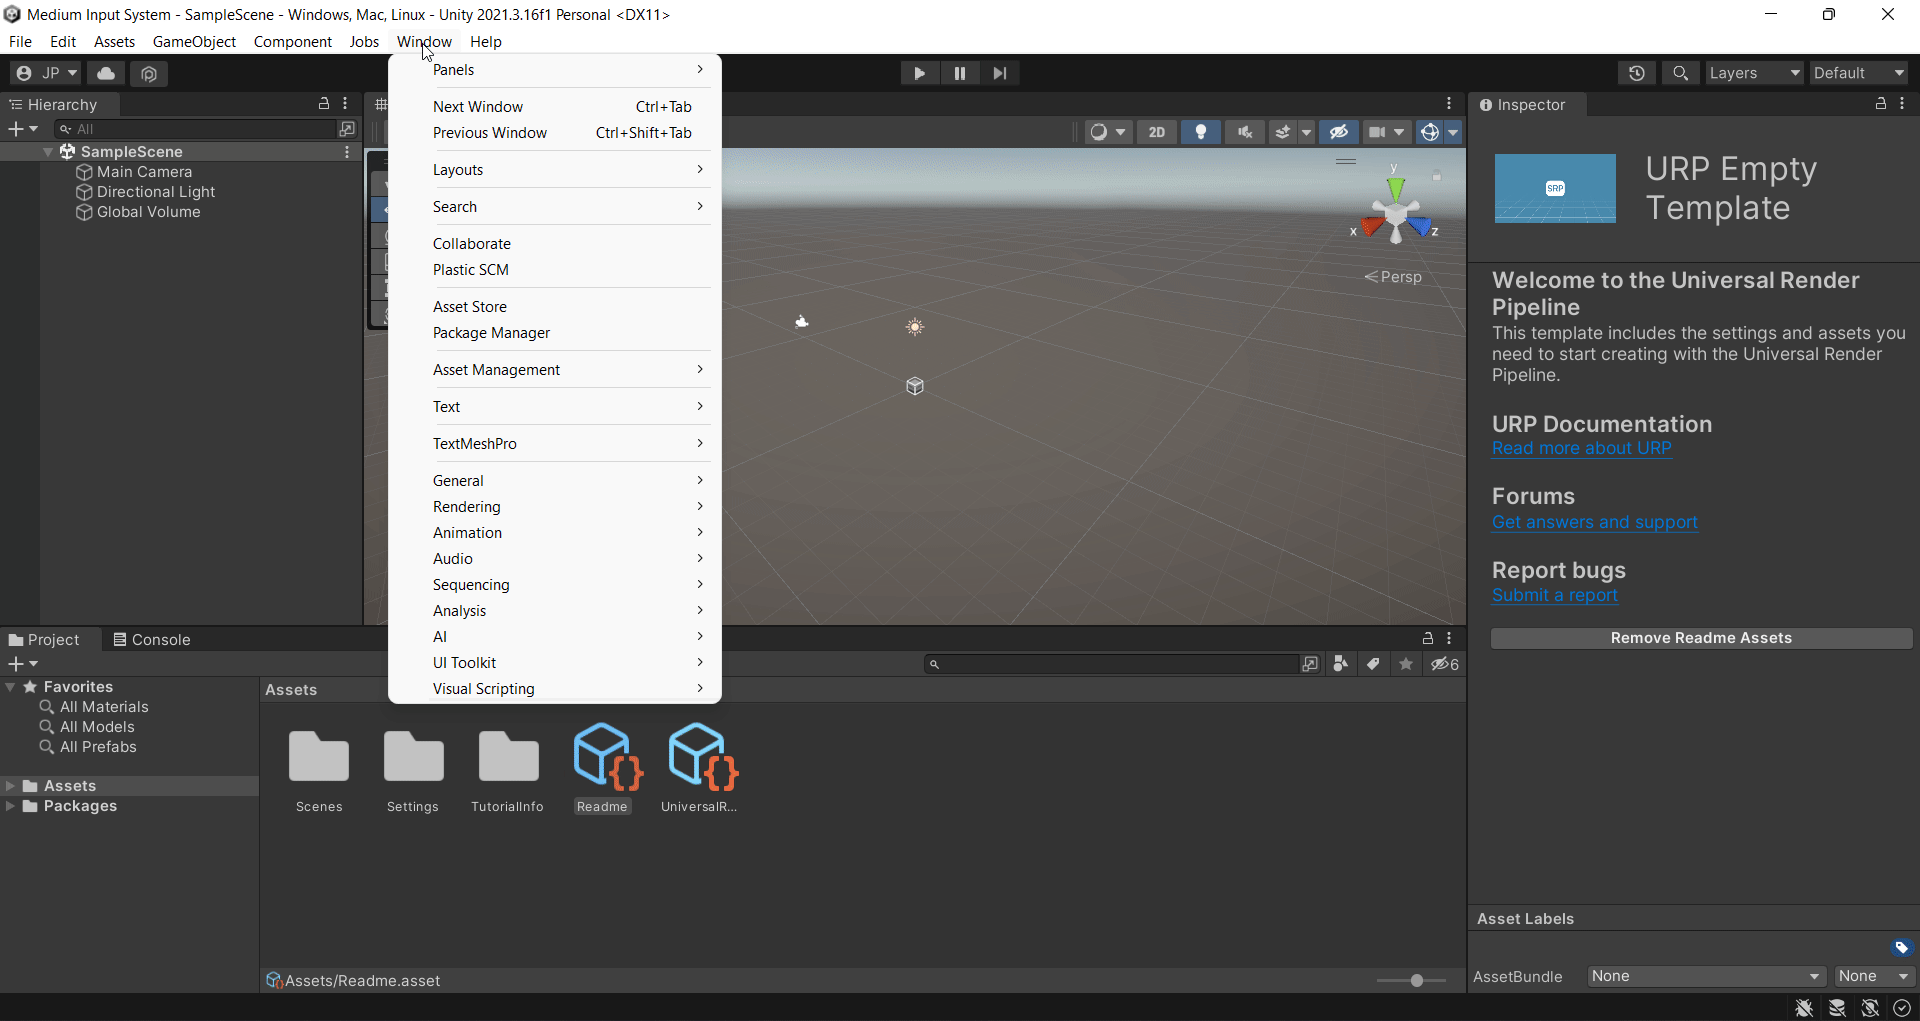
Task: Open the scene camera settings dropdown
Action: click(1386, 132)
